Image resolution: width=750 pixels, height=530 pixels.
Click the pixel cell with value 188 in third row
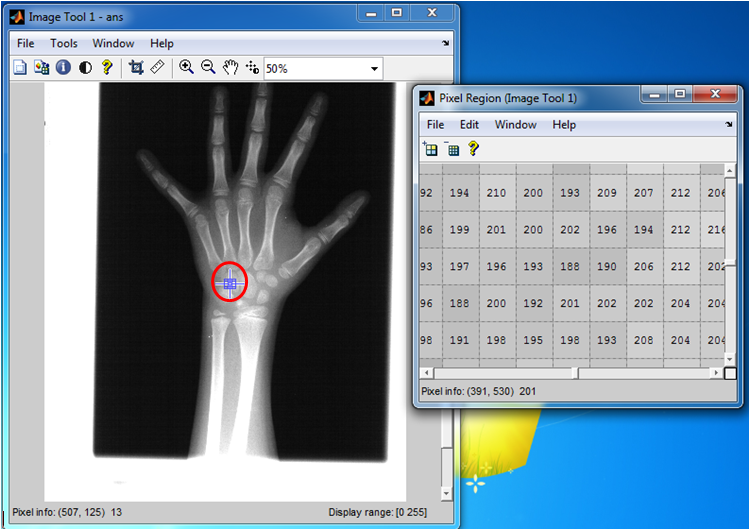[570, 266]
